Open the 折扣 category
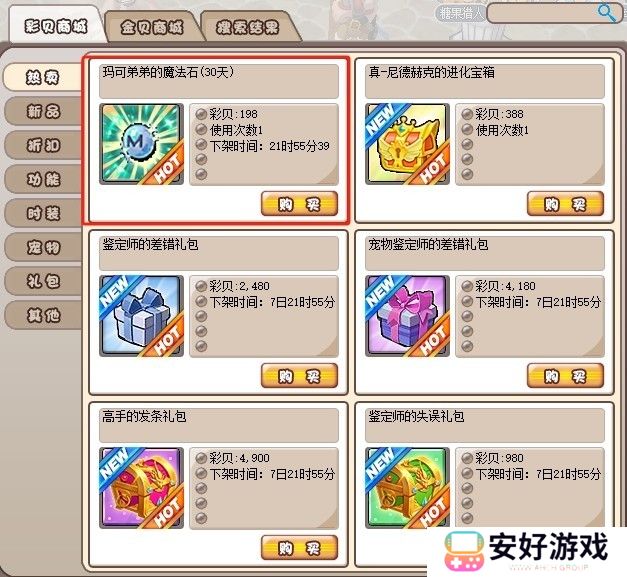The height and width of the screenshot is (577, 627). [43, 145]
